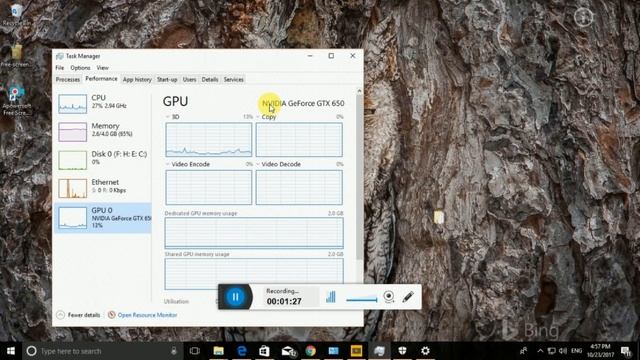Click the ENG language indicator
640x360 pixels.
click(576, 351)
